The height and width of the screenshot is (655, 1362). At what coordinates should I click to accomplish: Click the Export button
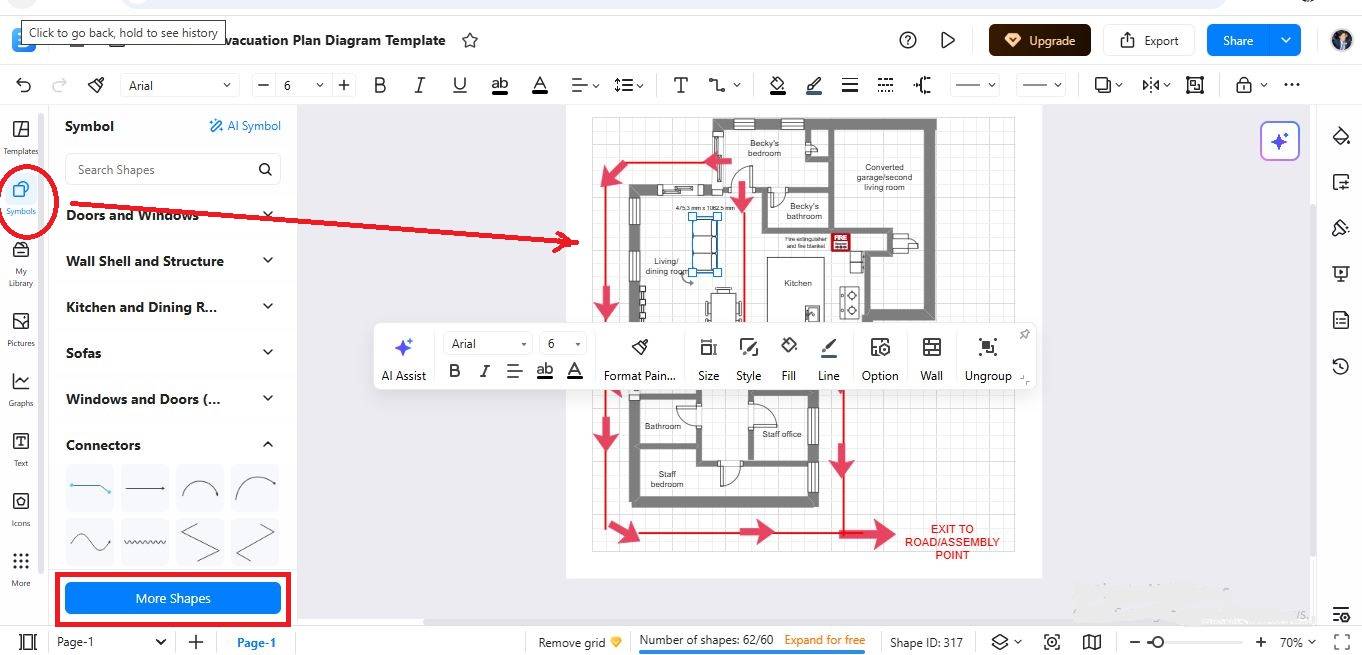pyautogui.click(x=1149, y=40)
